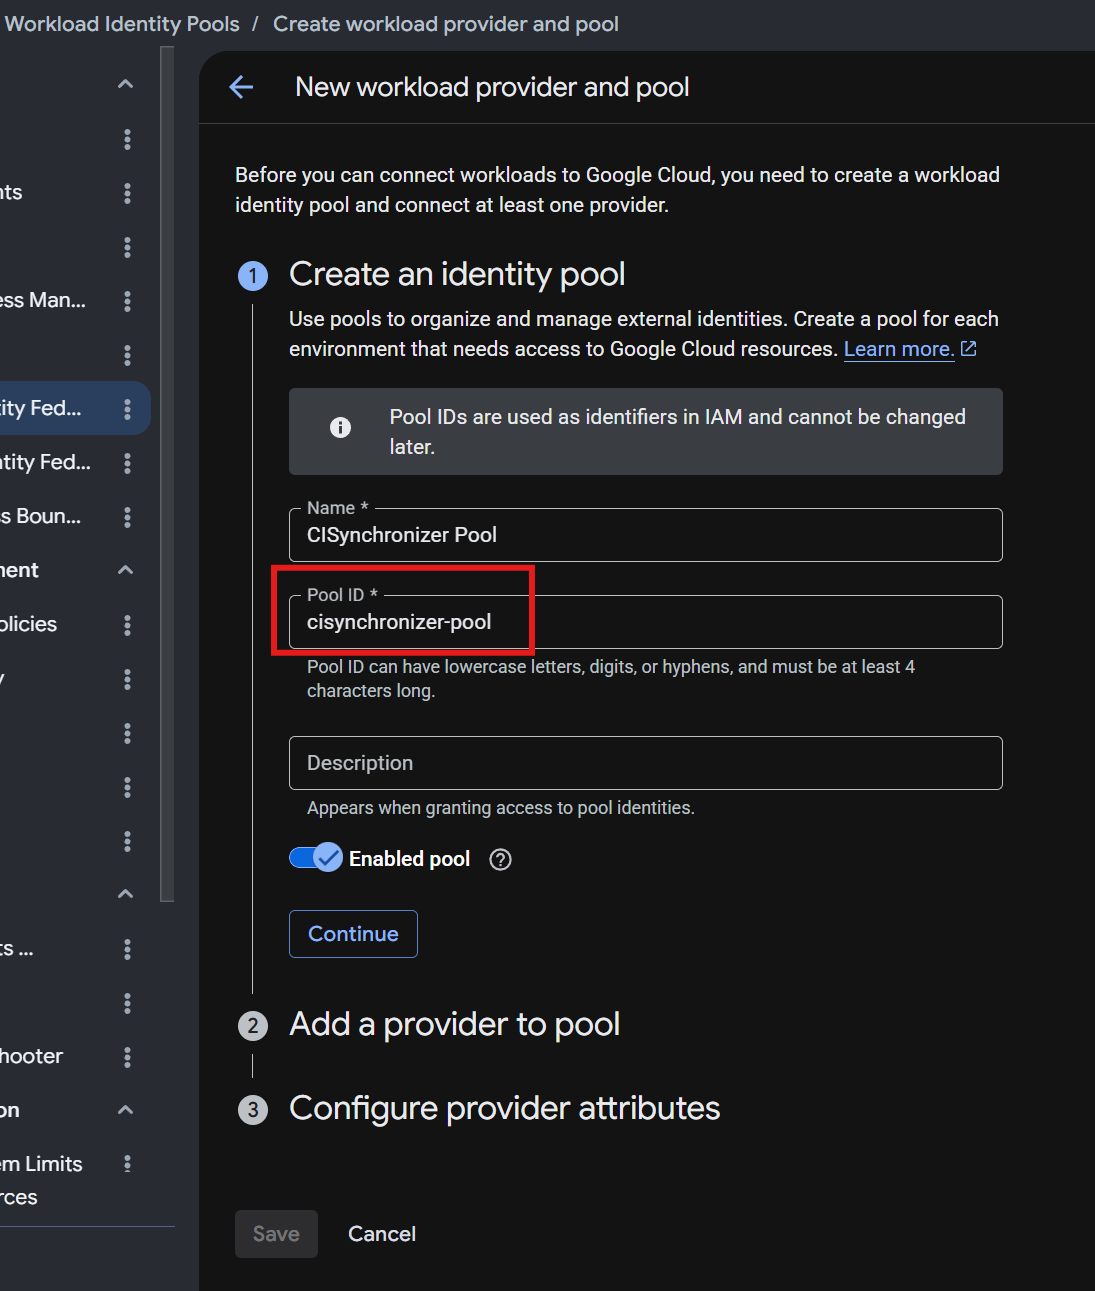Screen dimensions: 1095x1291
Task: Focus the Pool ID input field
Action: coord(646,622)
